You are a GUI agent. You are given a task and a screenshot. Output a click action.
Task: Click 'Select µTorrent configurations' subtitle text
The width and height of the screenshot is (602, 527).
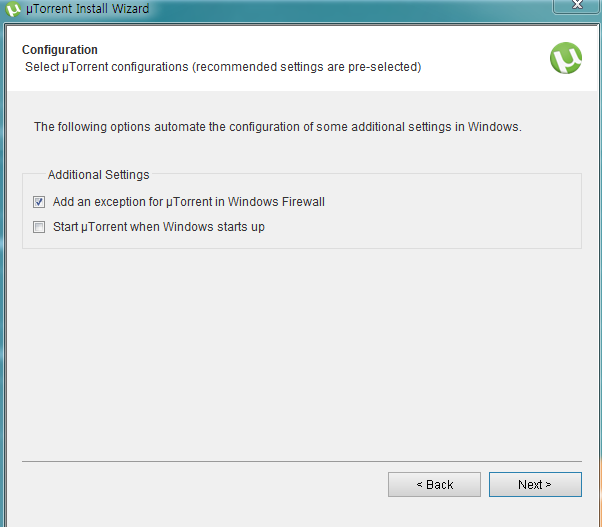click(223, 67)
